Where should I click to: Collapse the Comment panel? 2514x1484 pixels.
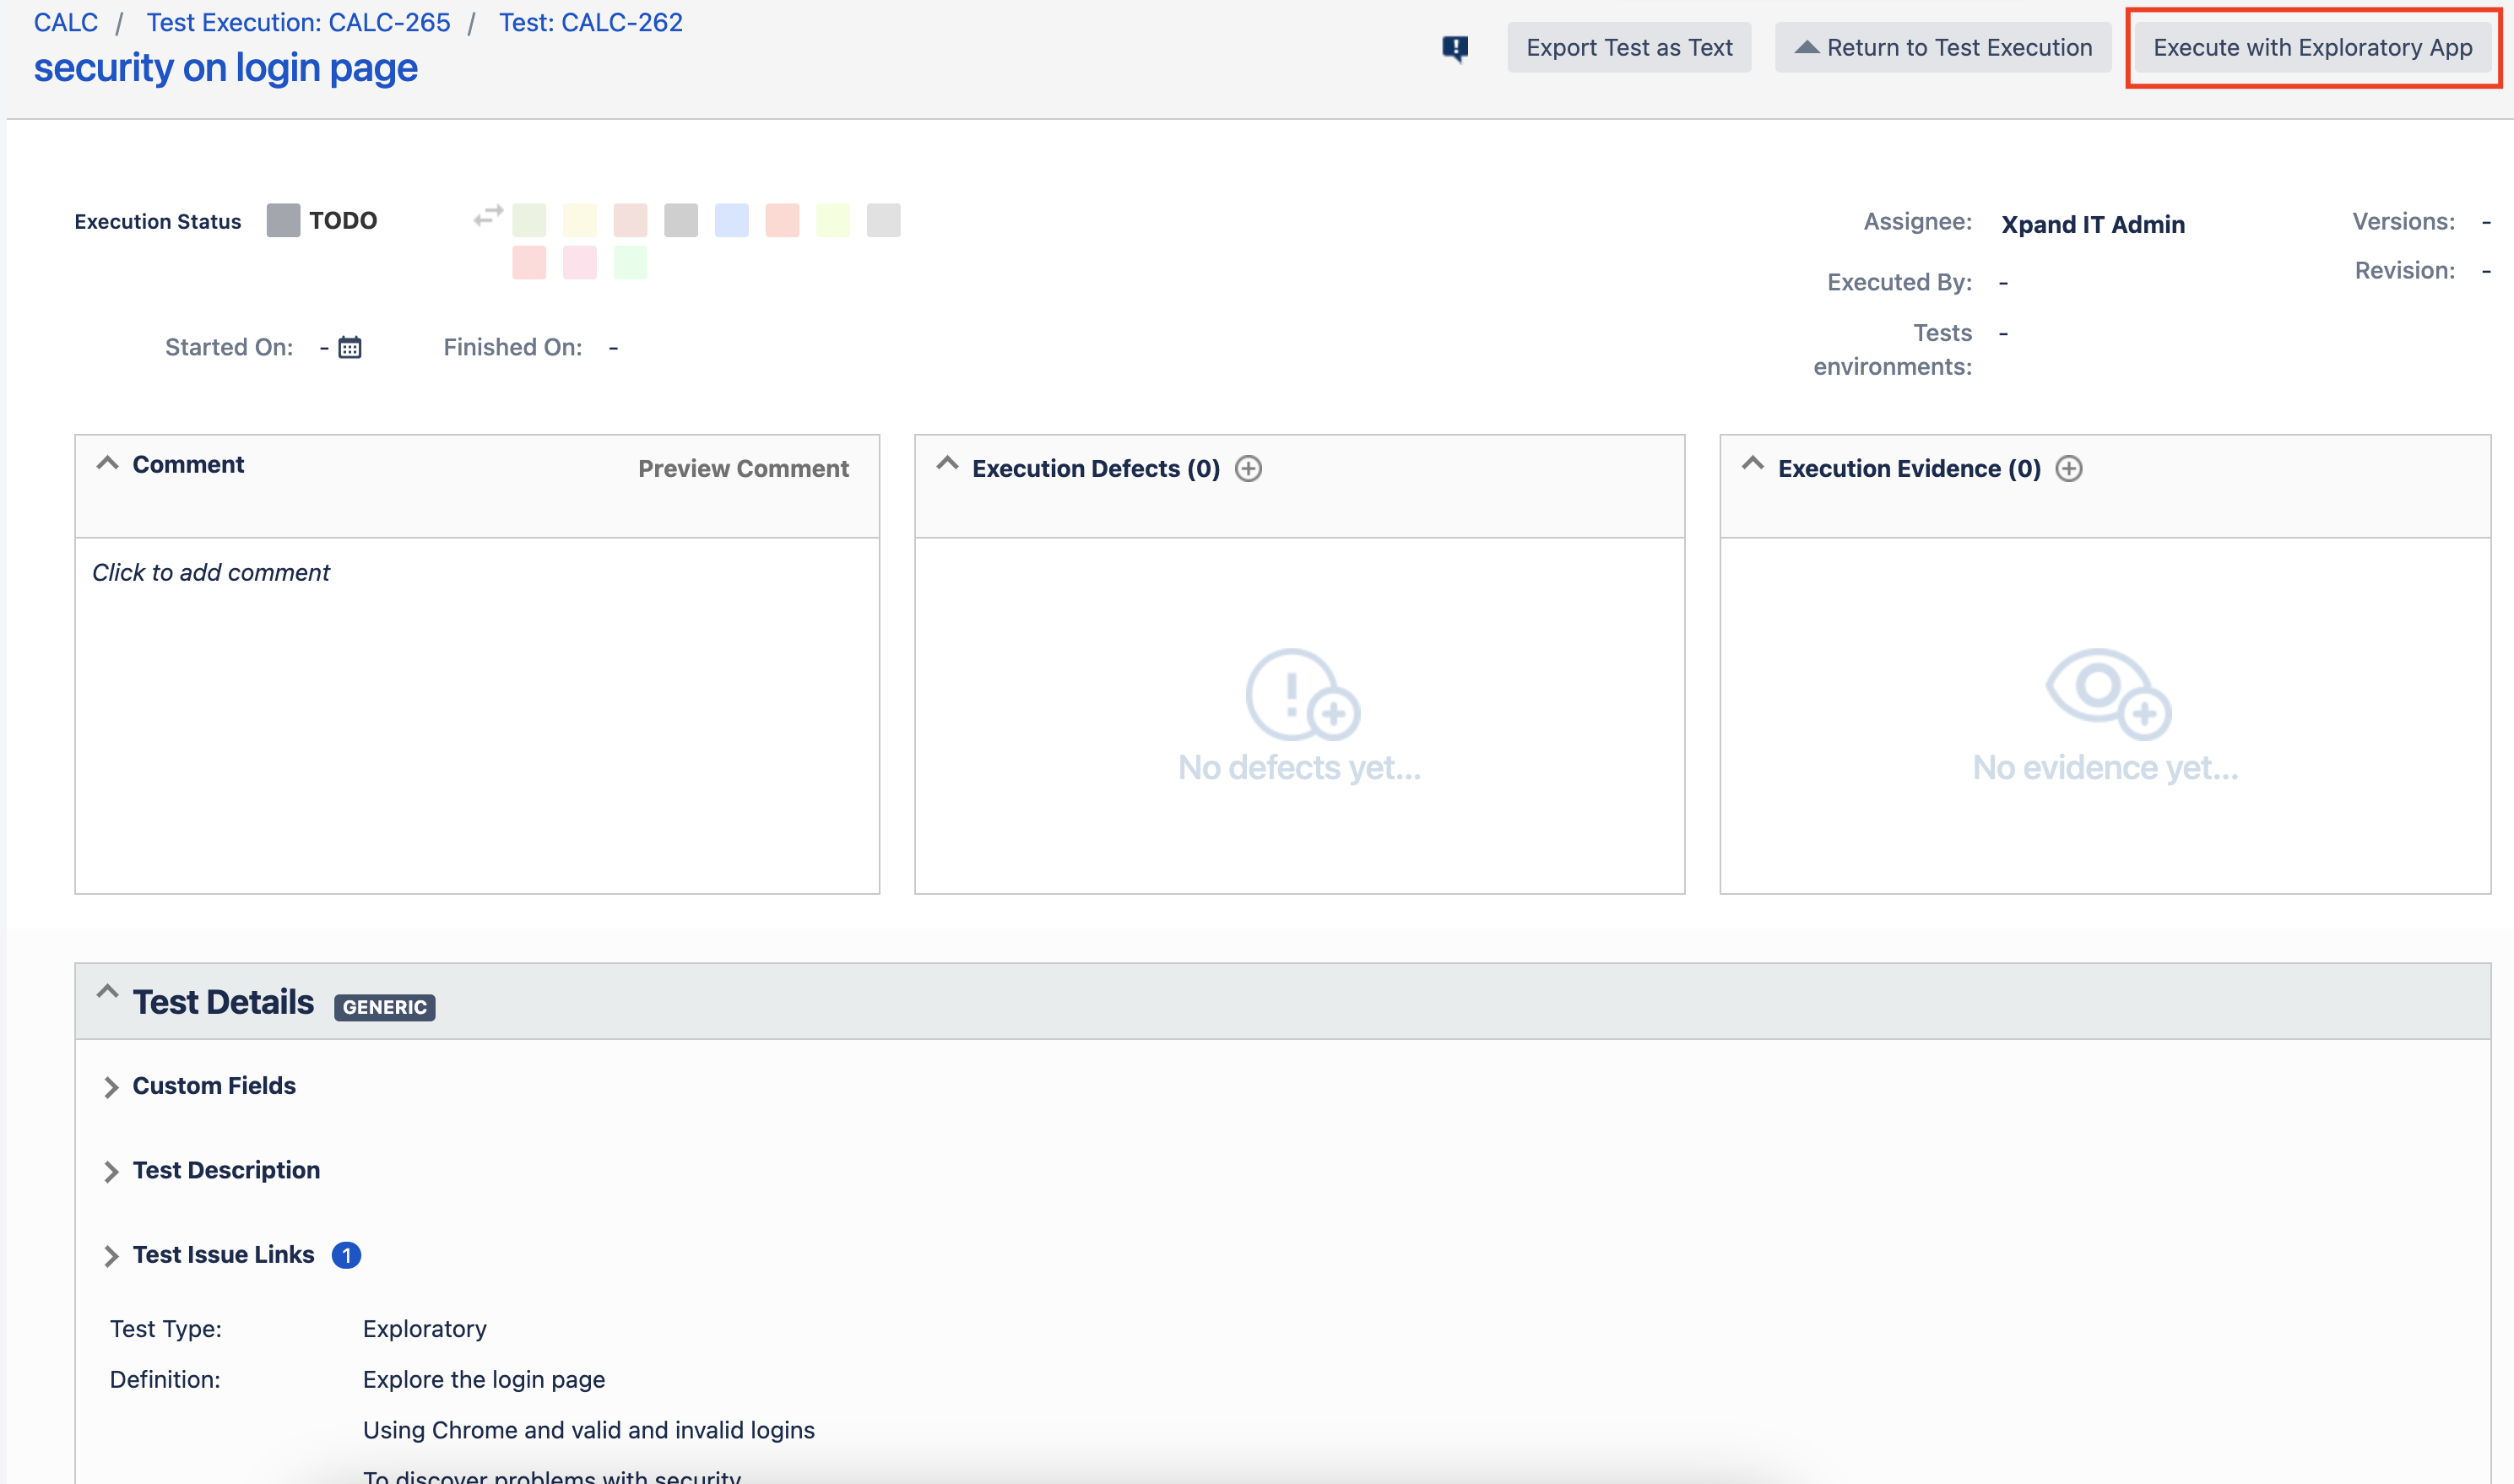pos(107,463)
